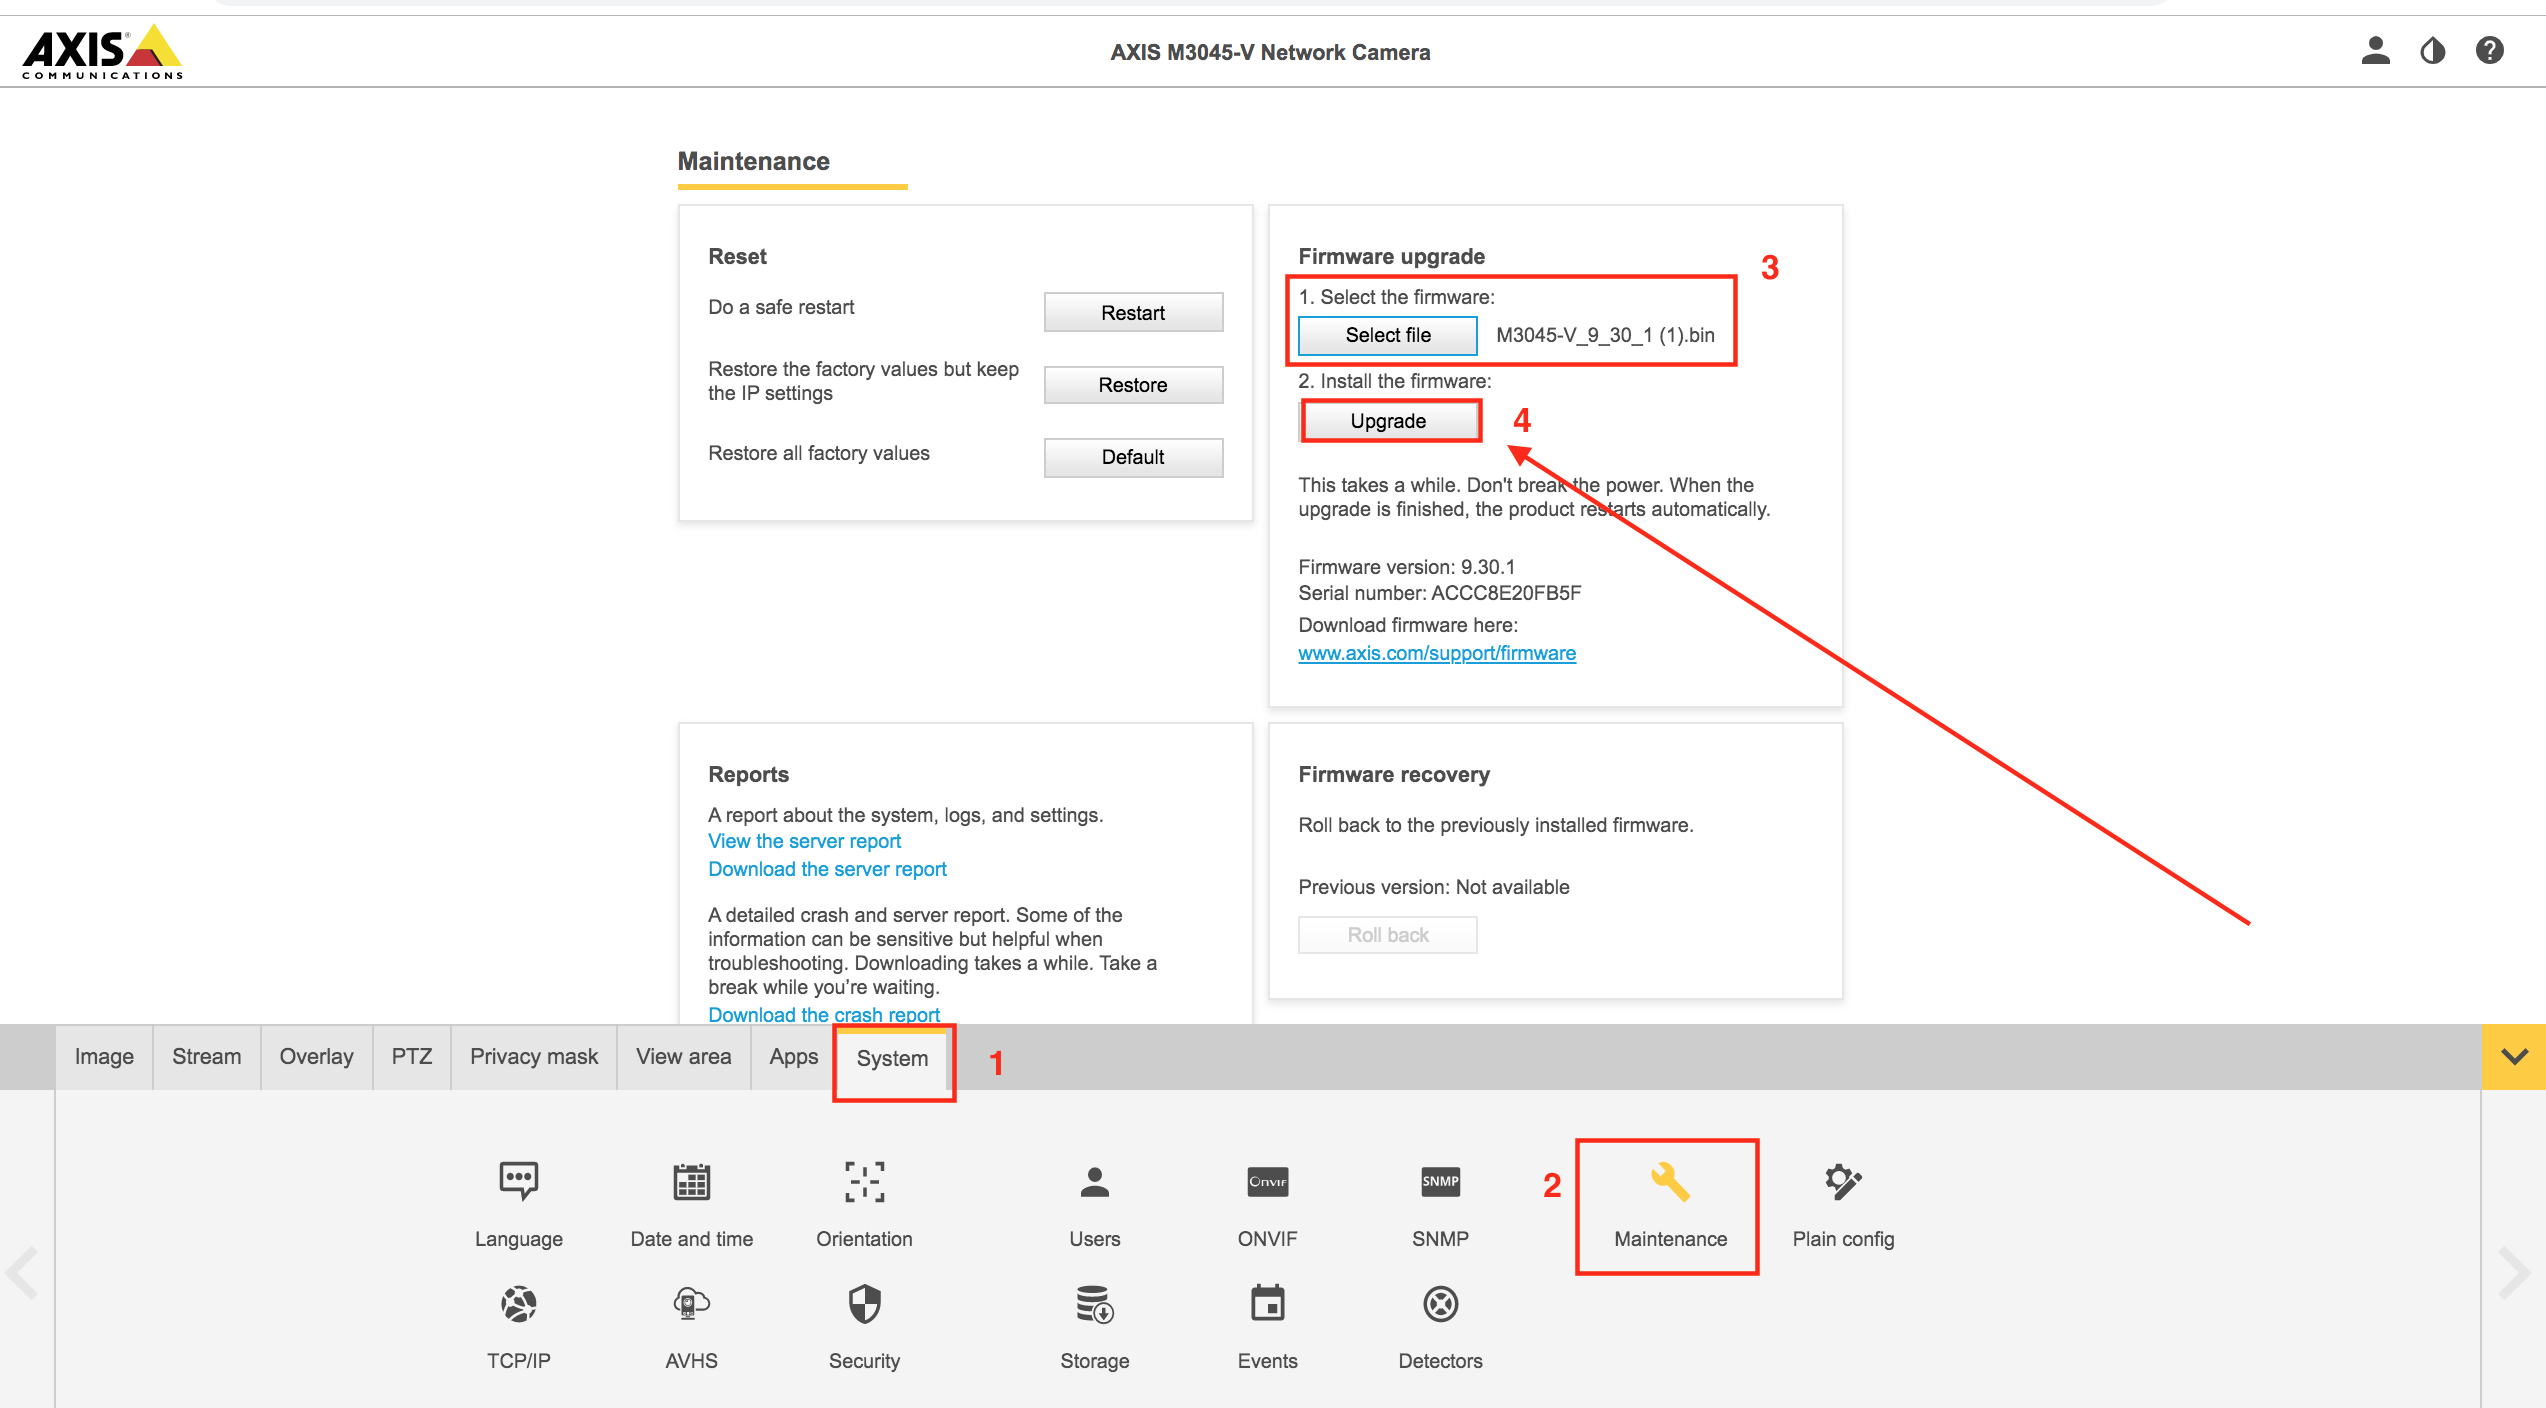
Task: Open the axis.com support firmware link
Action: (x=1437, y=653)
